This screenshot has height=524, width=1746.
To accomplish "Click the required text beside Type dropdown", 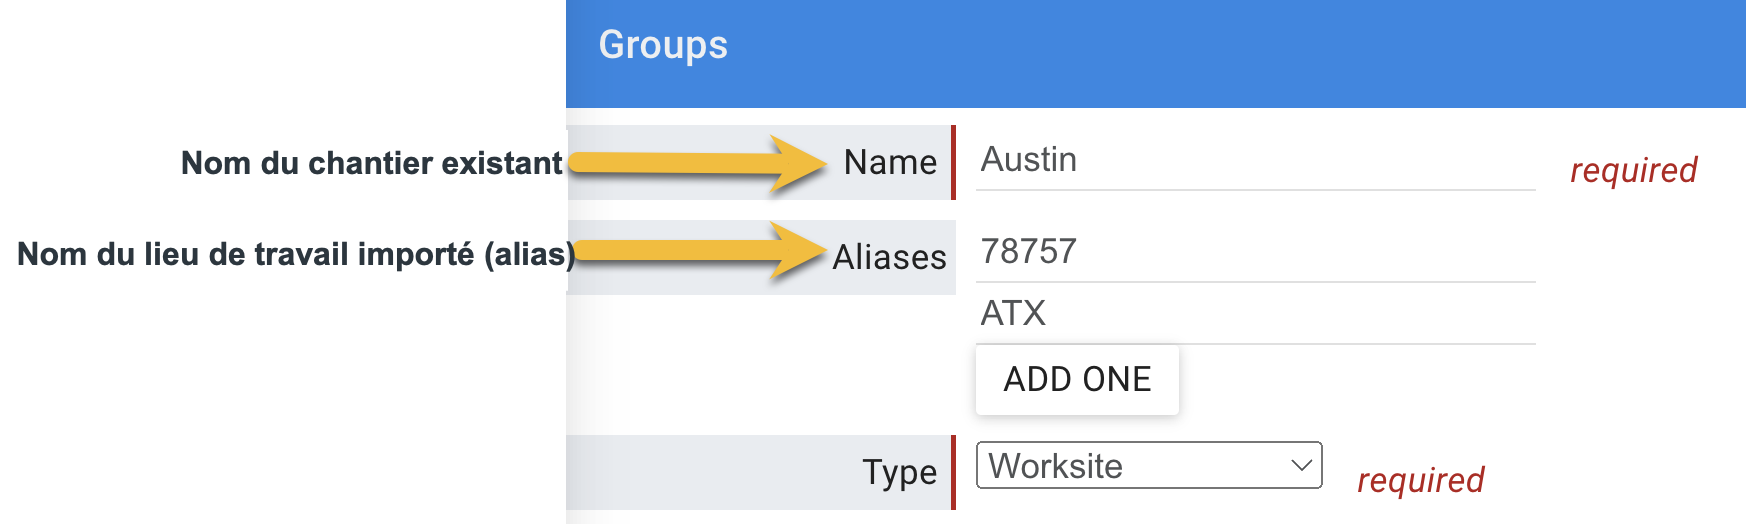I will (x=1421, y=480).
